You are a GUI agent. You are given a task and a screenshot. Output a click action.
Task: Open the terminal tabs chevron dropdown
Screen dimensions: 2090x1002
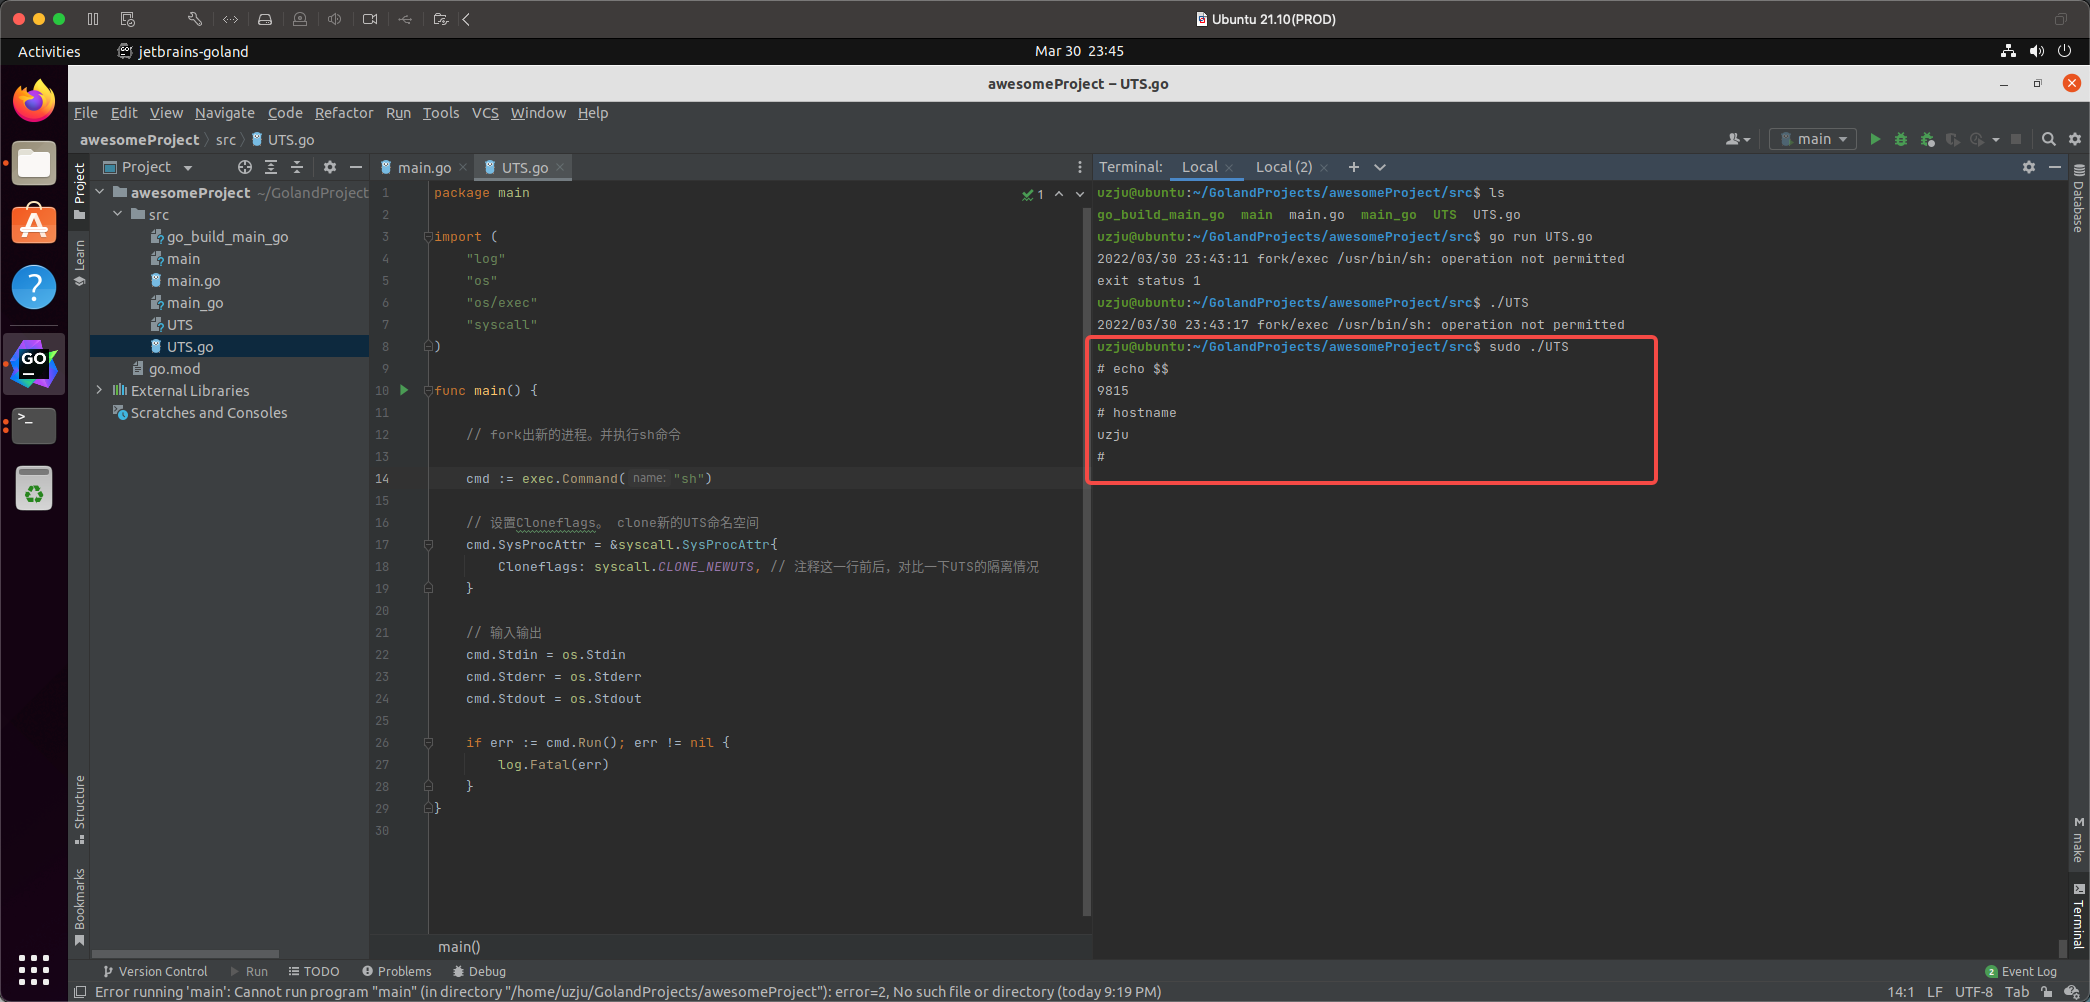pyautogui.click(x=1380, y=167)
